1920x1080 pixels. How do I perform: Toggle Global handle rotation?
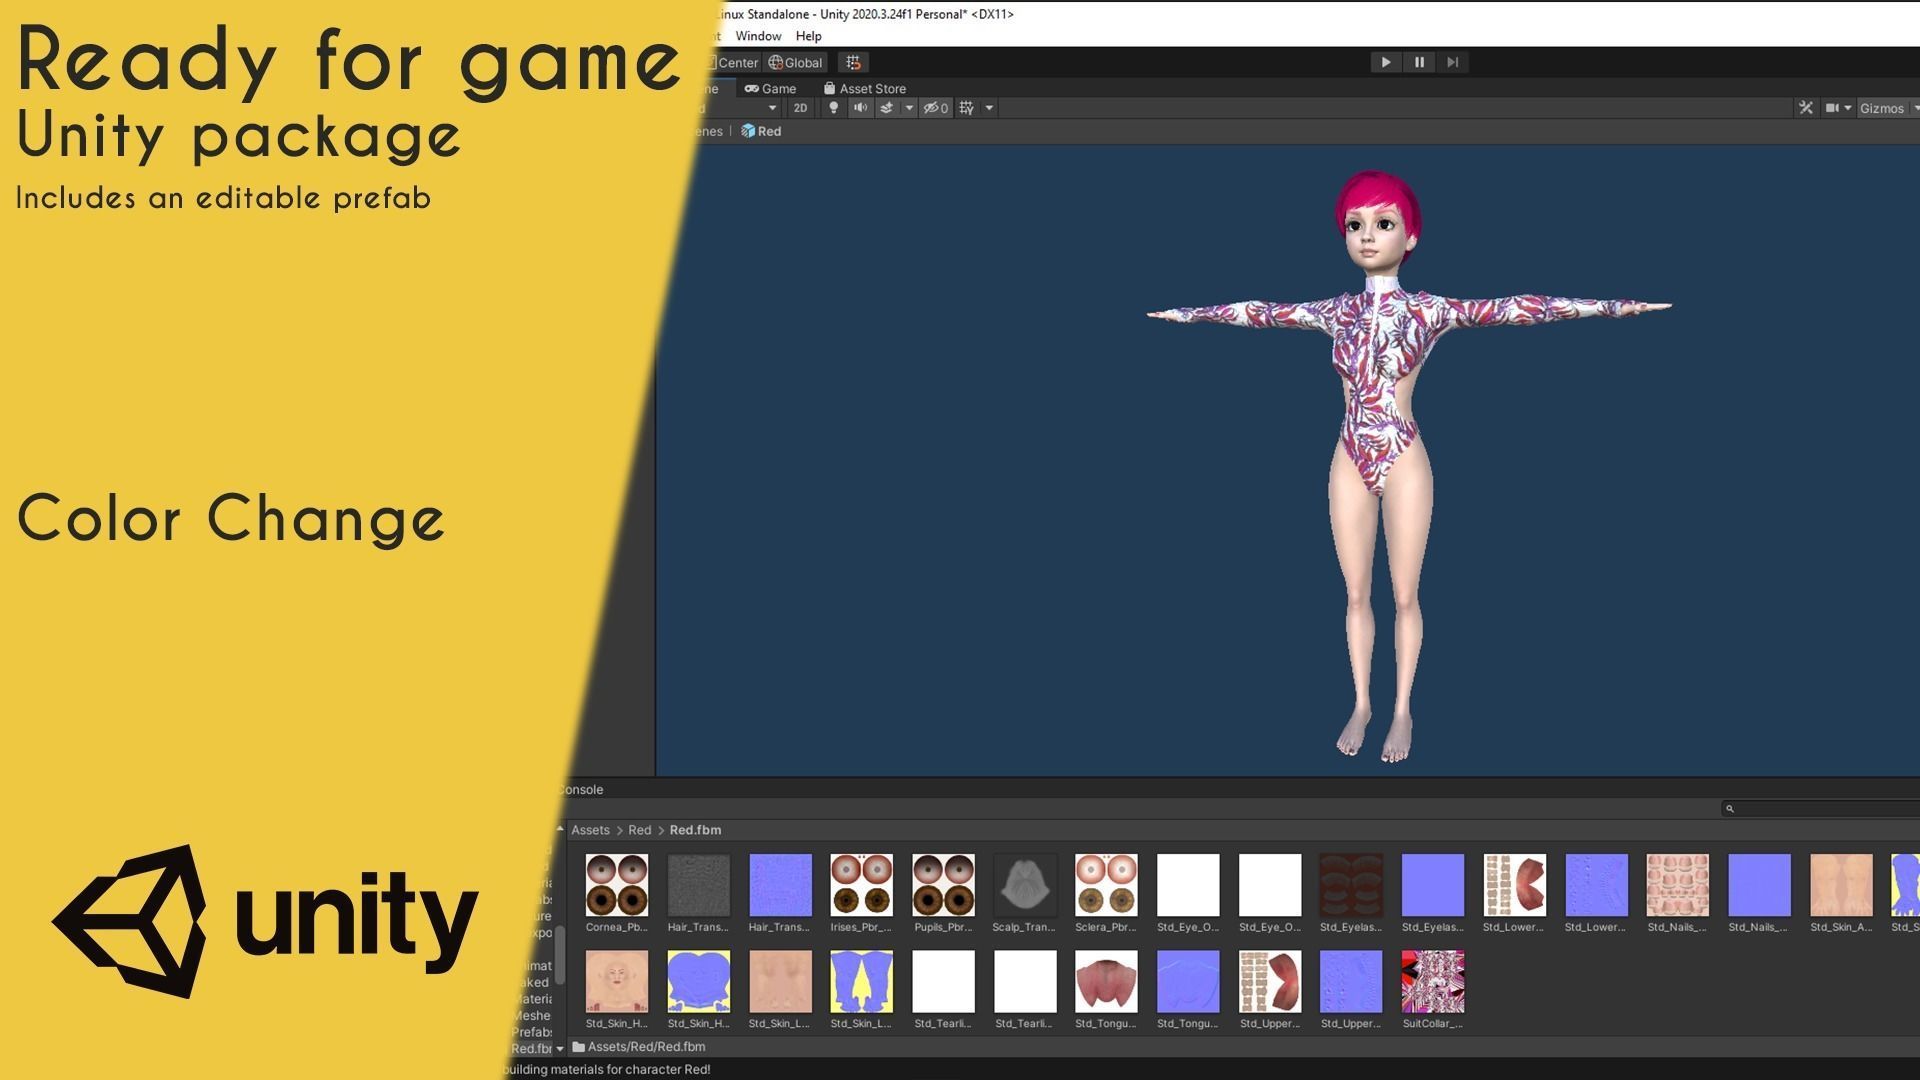[x=795, y=62]
